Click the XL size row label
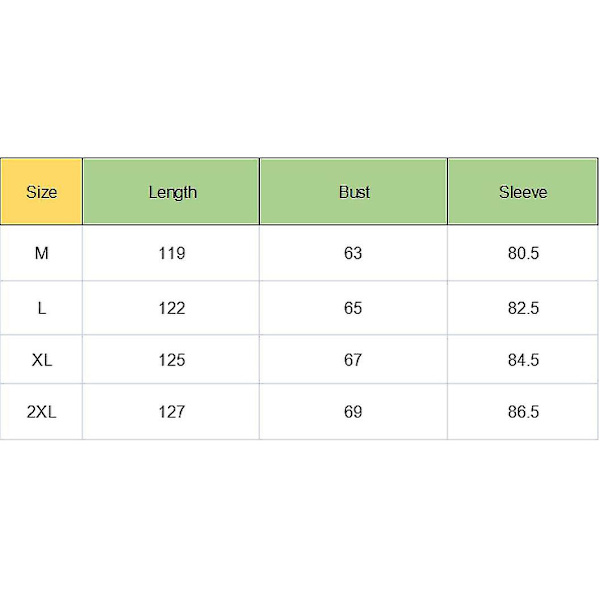Image resolution: width=600 pixels, height=600 pixels. 41,360
